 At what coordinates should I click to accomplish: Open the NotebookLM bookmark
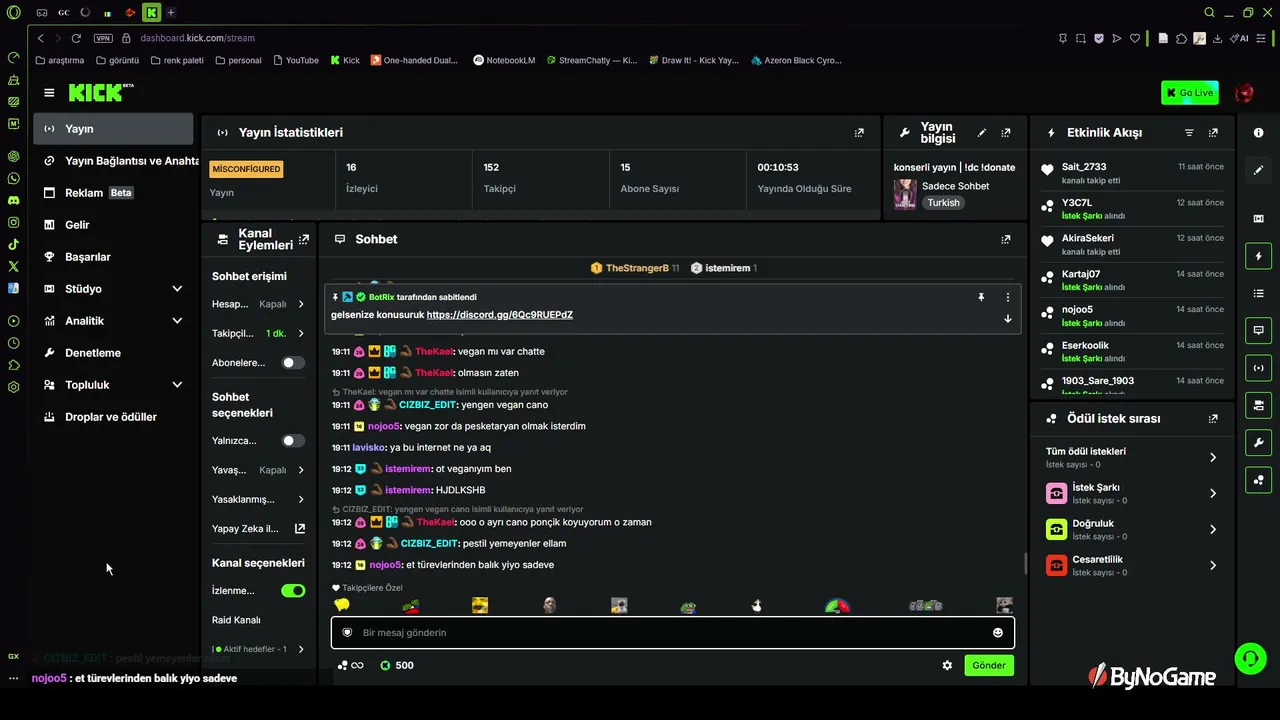click(x=503, y=60)
